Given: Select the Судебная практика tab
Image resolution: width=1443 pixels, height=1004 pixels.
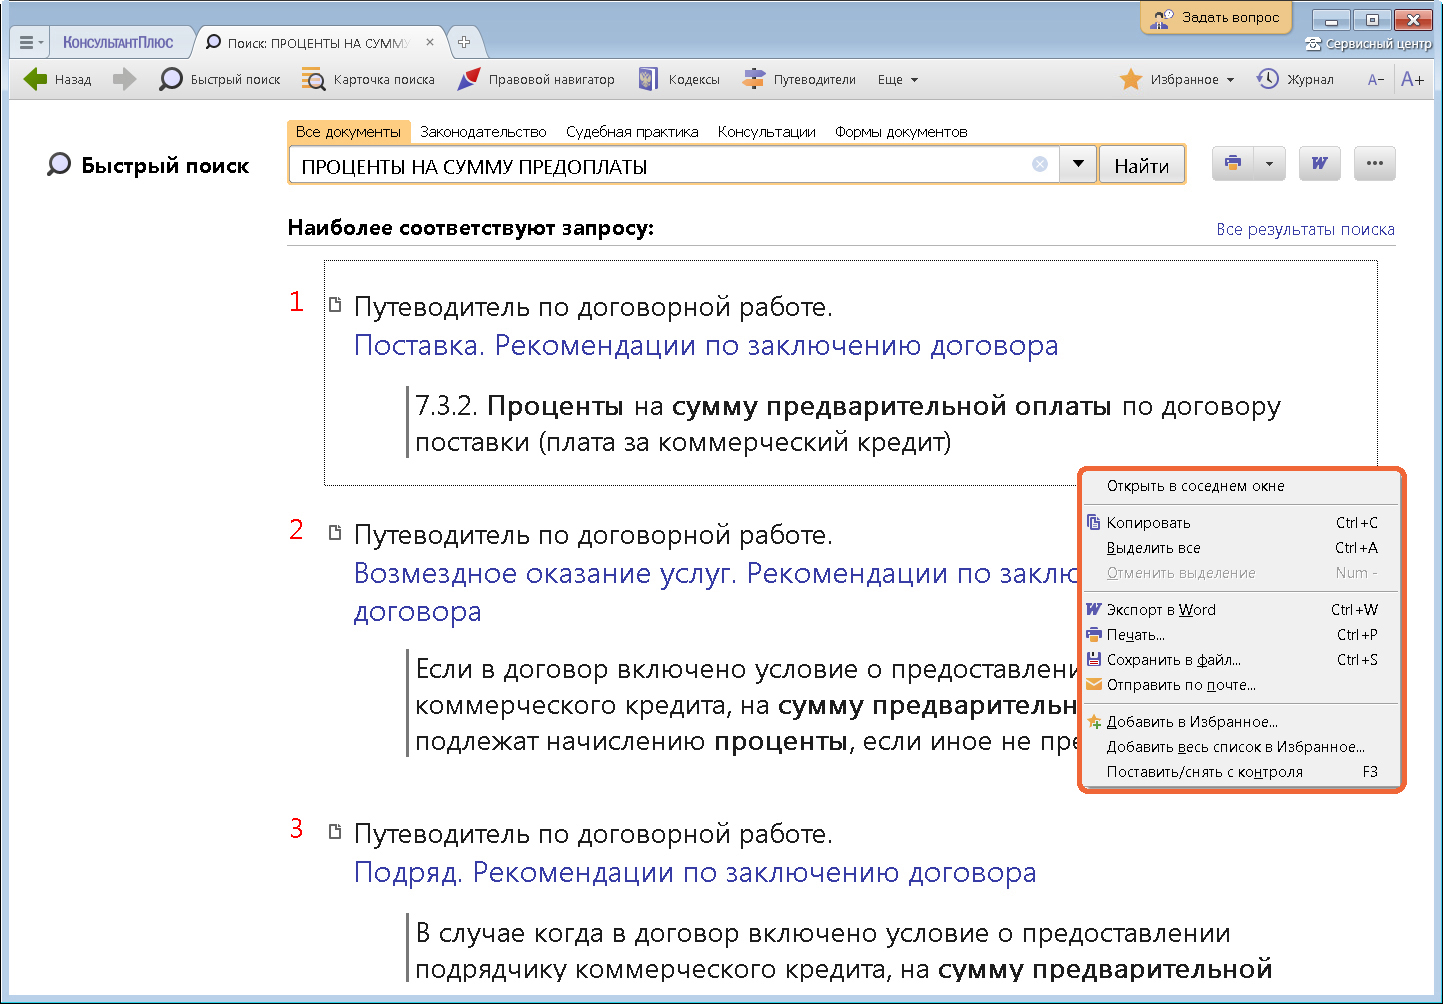Looking at the screenshot, I should click(x=632, y=132).
